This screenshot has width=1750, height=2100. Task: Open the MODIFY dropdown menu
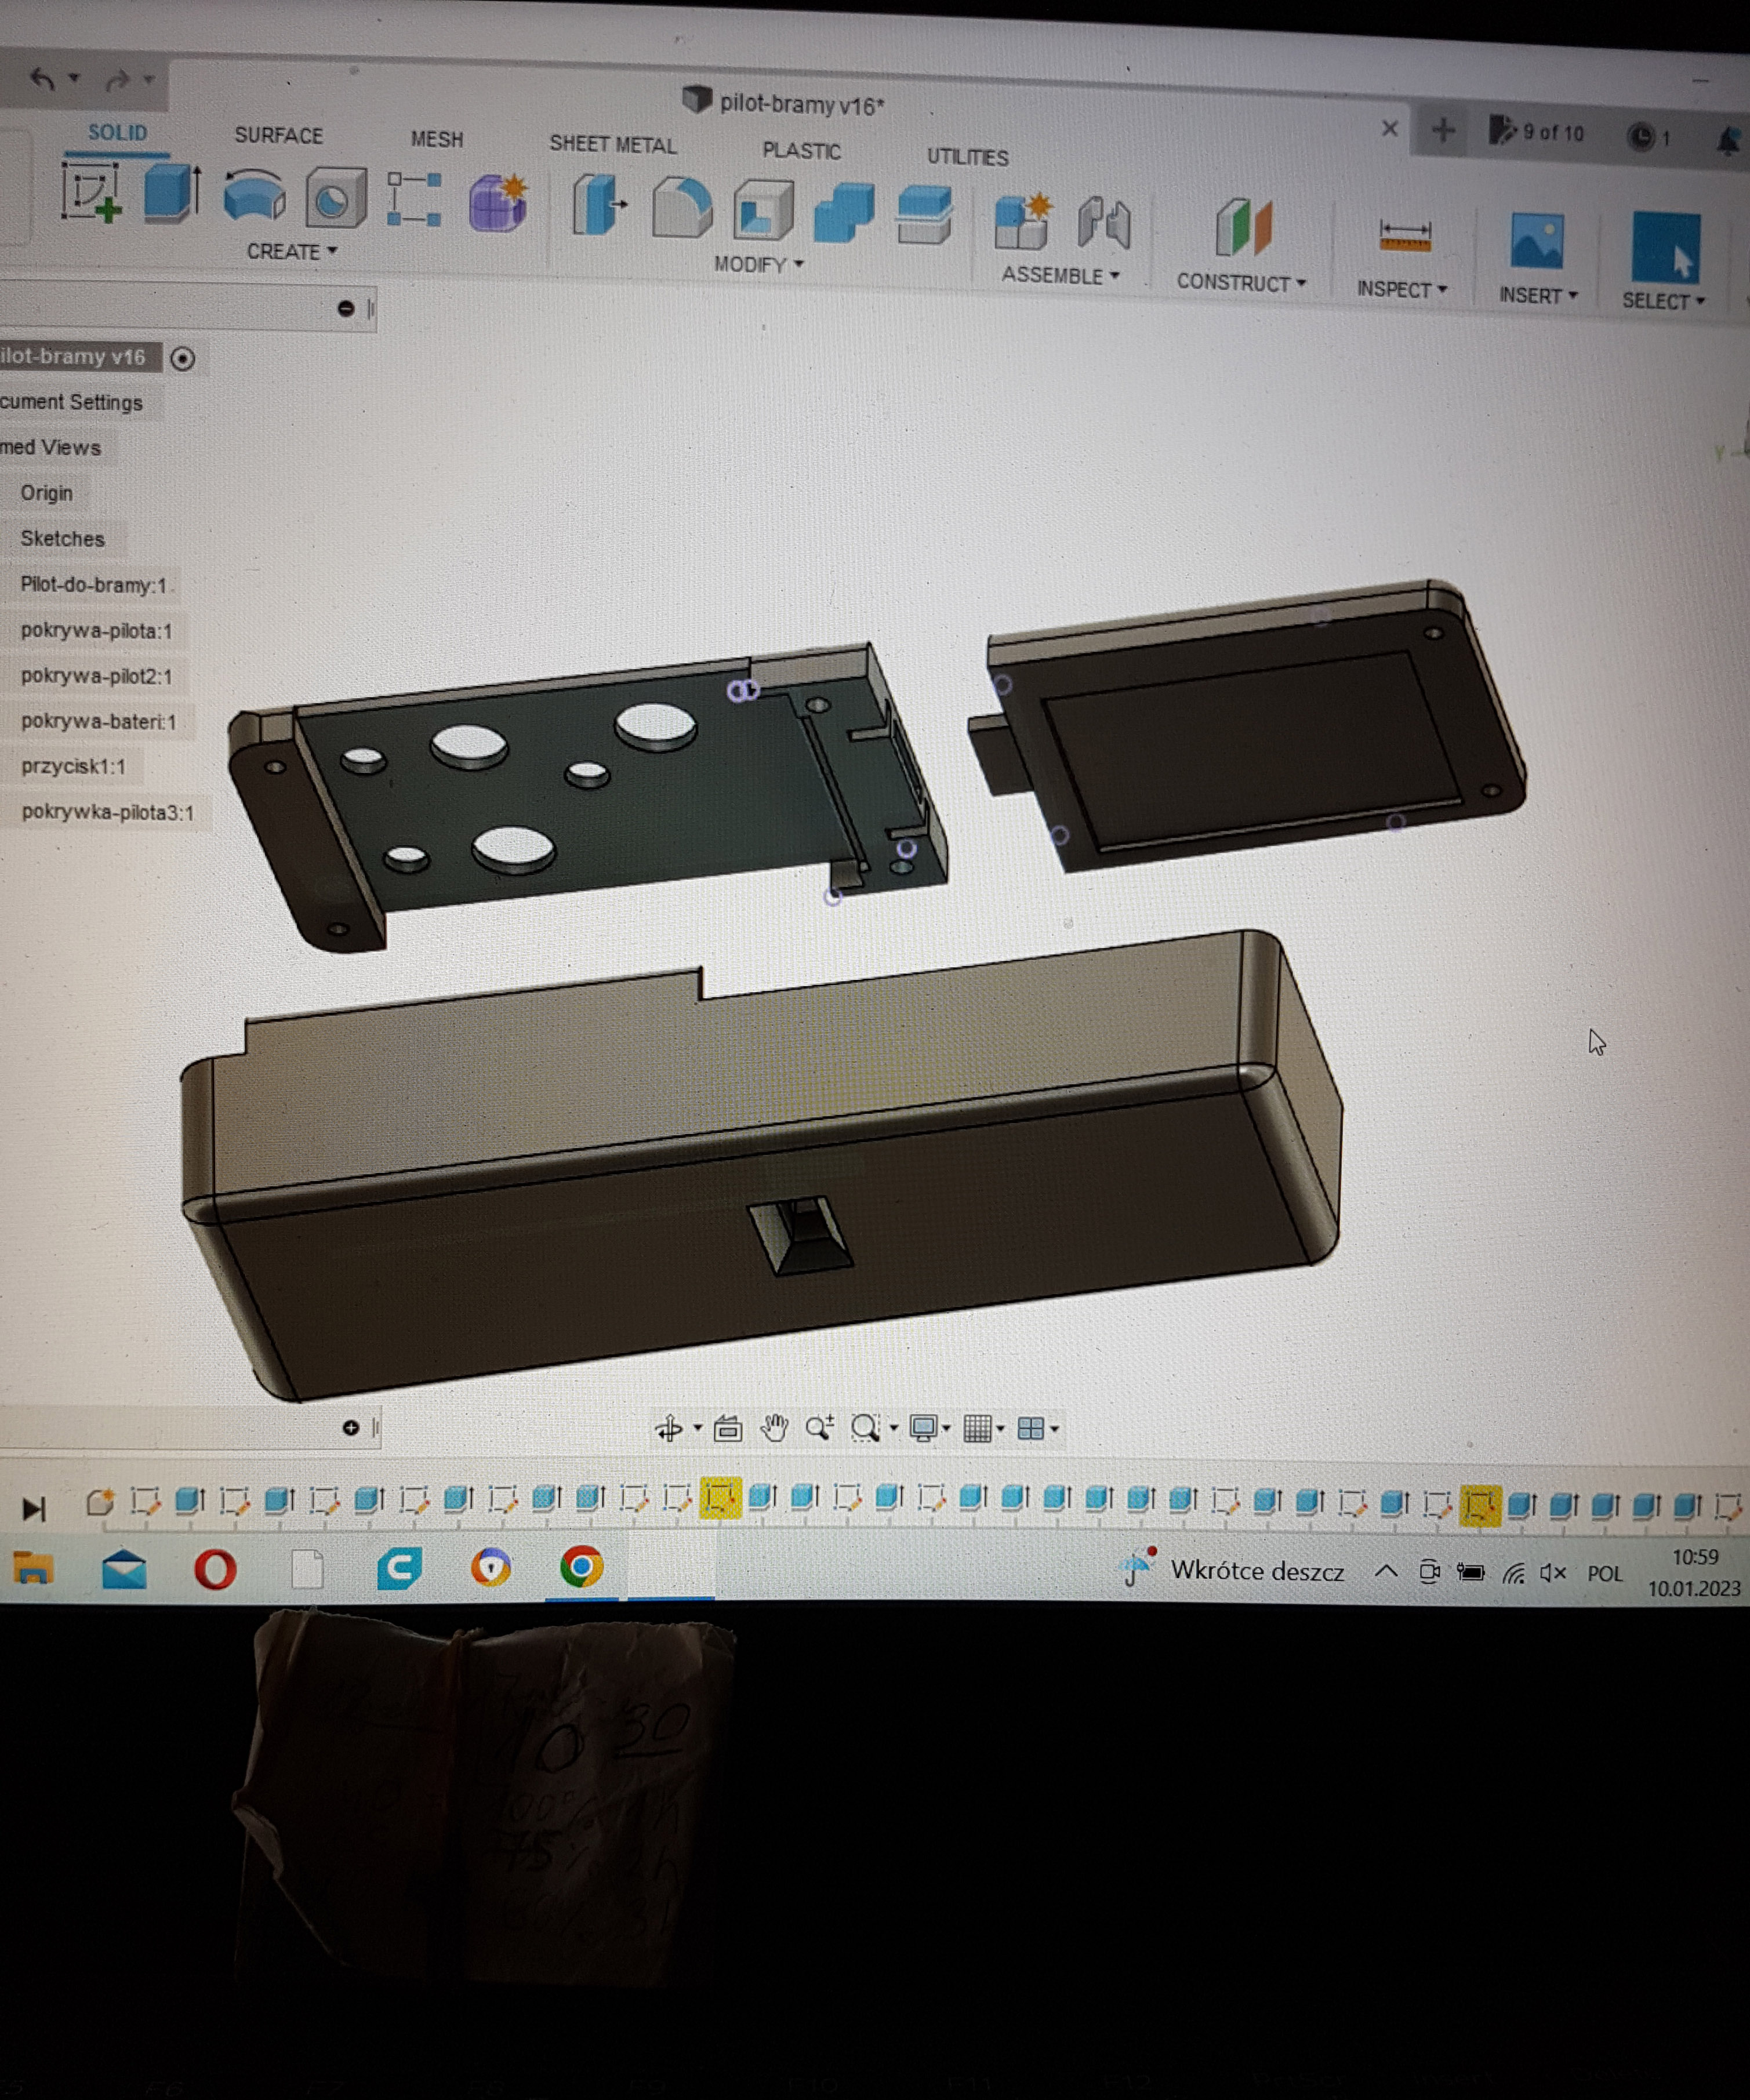pos(758,265)
